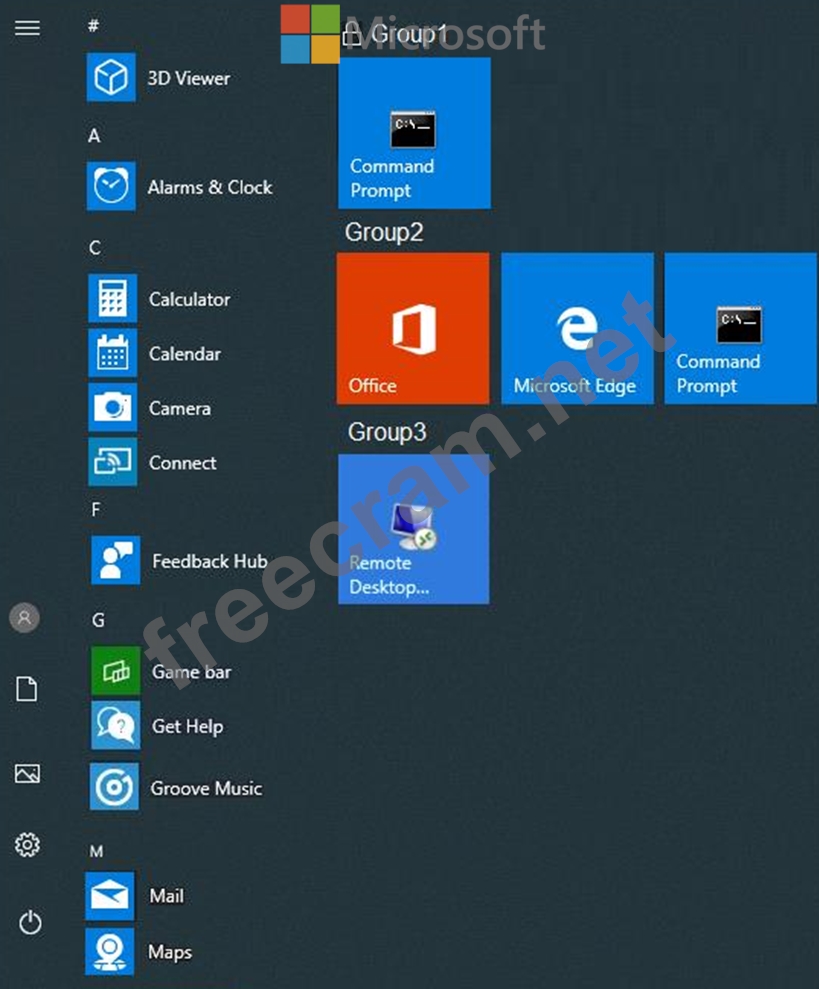Screen dimensions: 819x989
Task: Select the C letter header
Action: [x=95, y=247]
